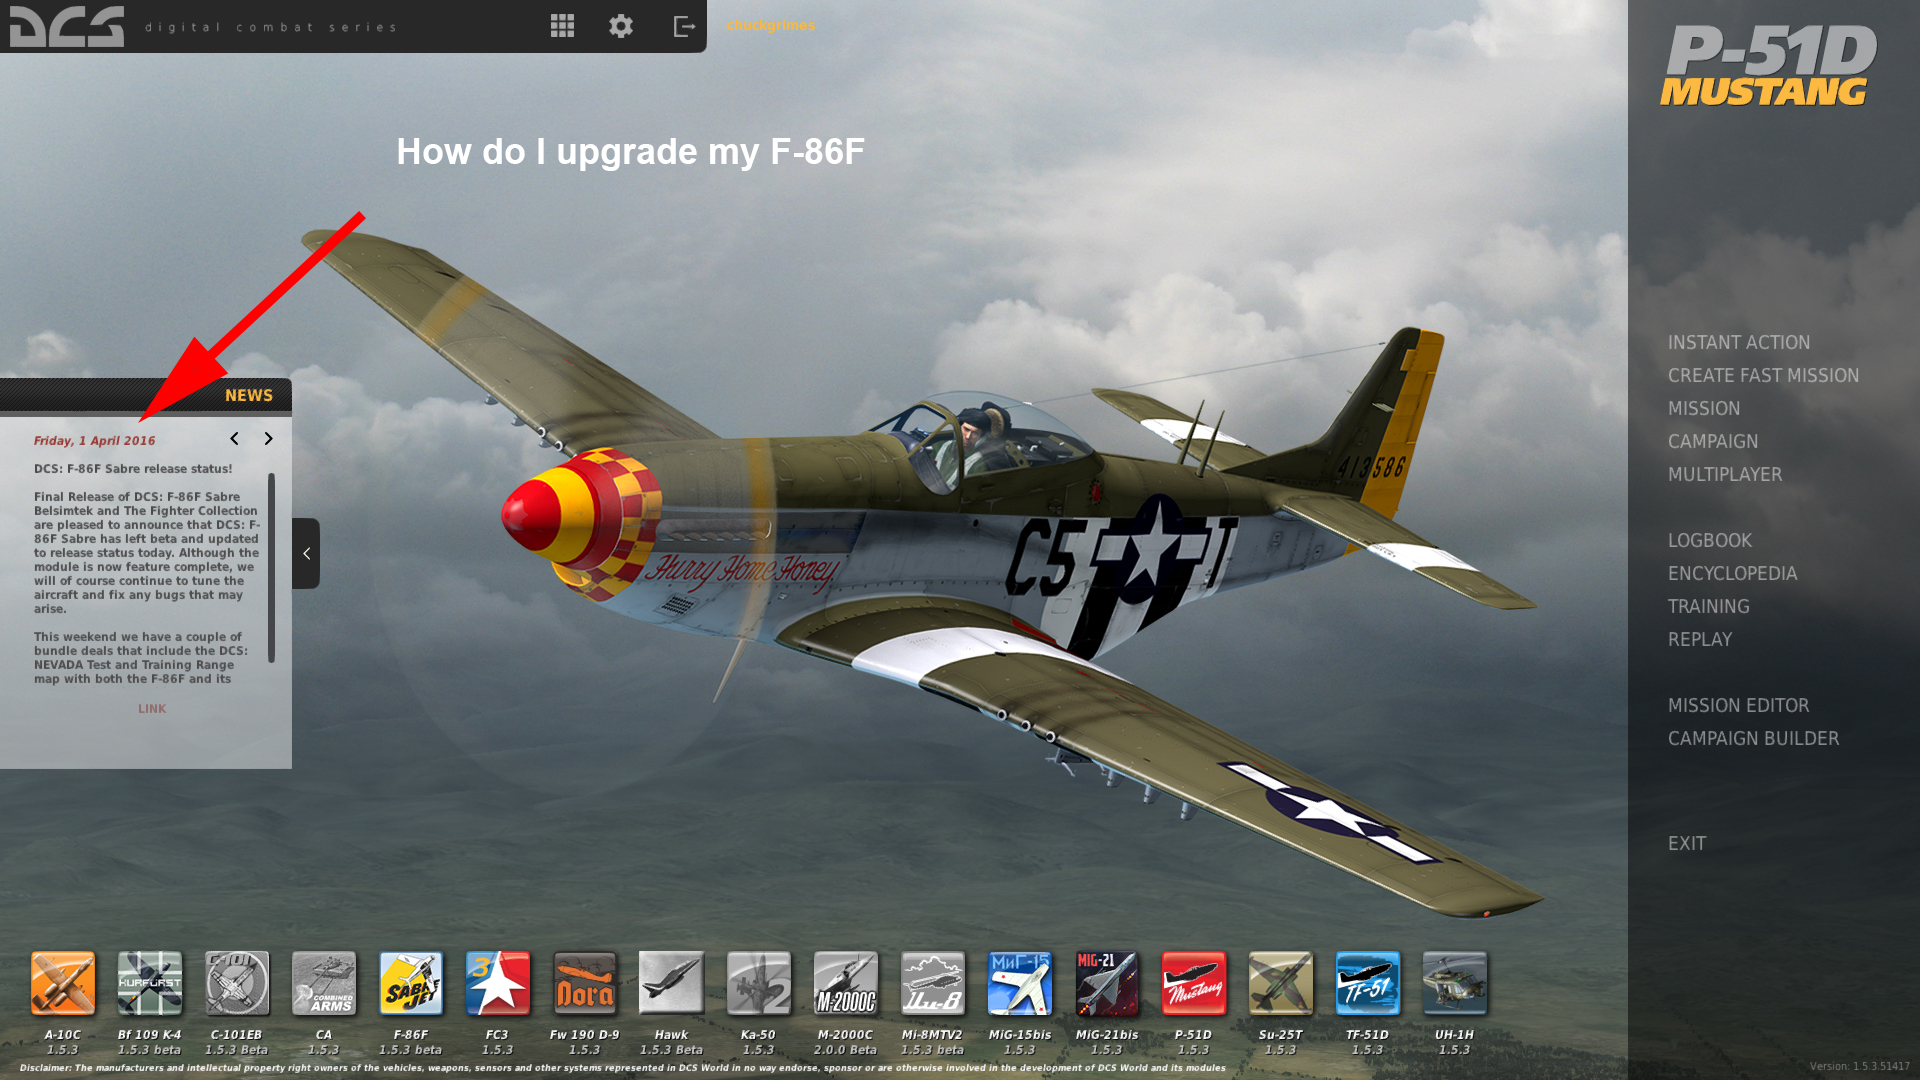The image size is (1920, 1080).
Task: Click the NEWS panel header
Action: coord(146,395)
